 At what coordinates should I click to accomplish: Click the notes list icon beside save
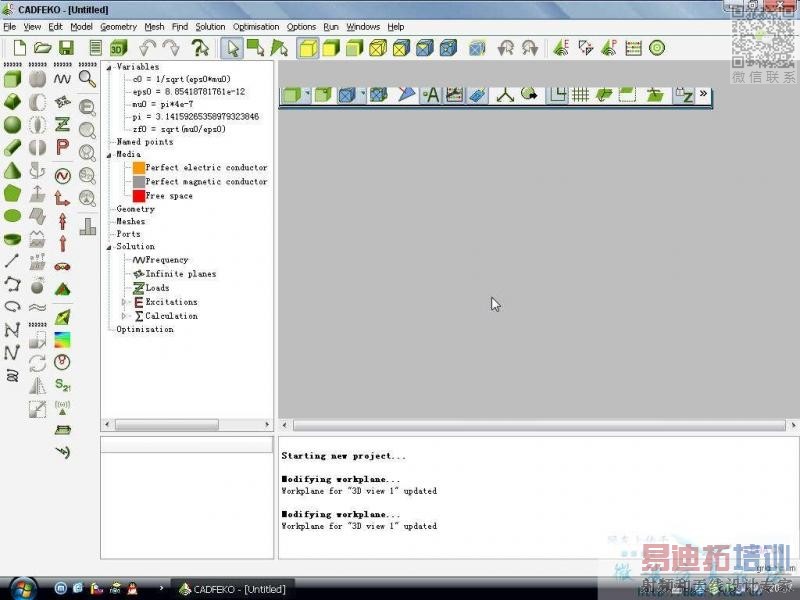click(x=95, y=48)
